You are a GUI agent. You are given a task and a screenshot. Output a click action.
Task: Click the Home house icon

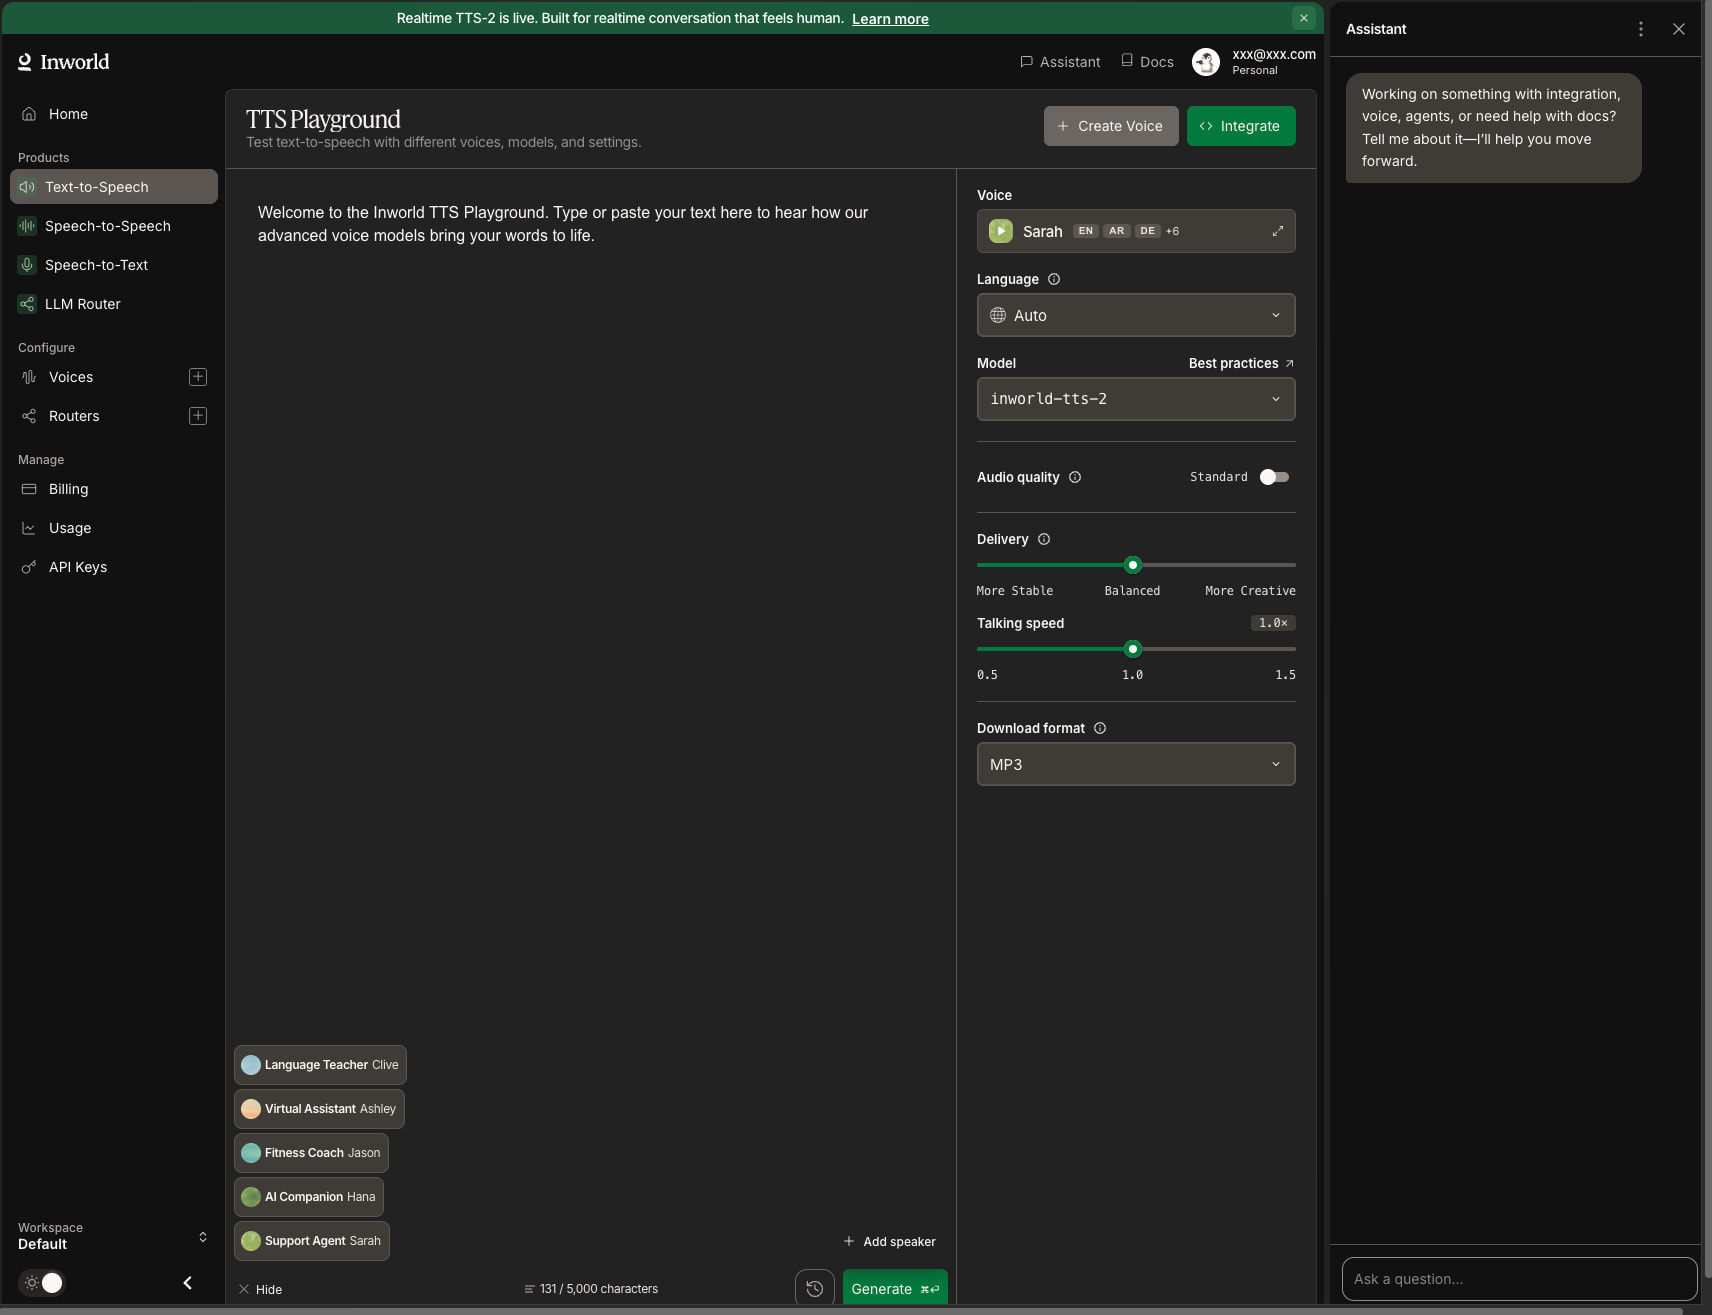(x=29, y=114)
